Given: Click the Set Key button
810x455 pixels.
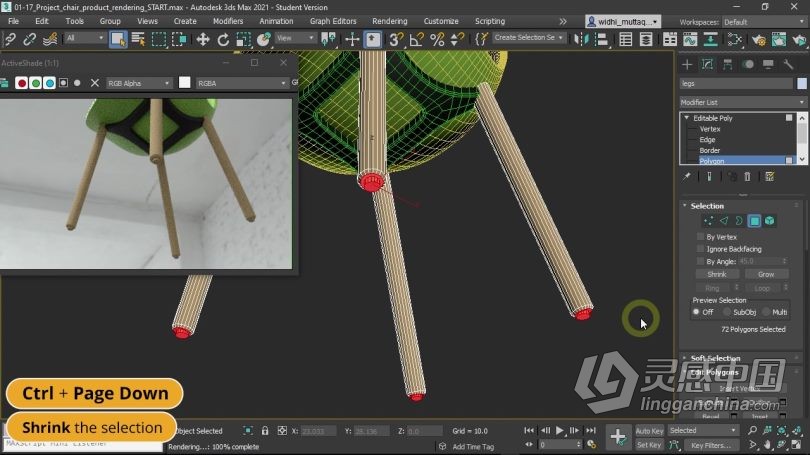Looking at the screenshot, I should (649, 445).
